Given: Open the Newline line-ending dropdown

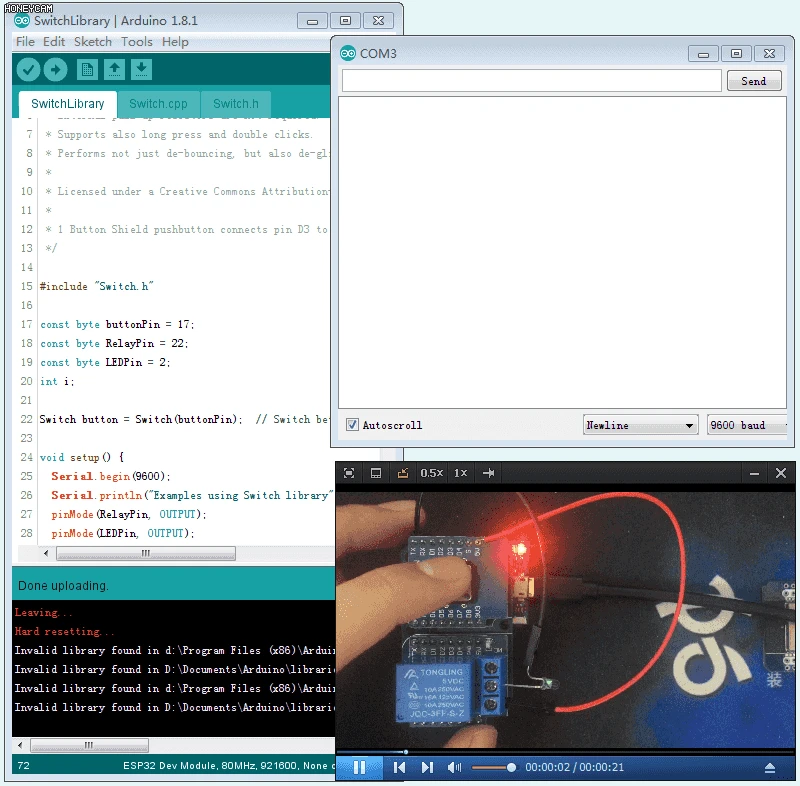Looking at the screenshot, I should pyautogui.click(x=640, y=424).
